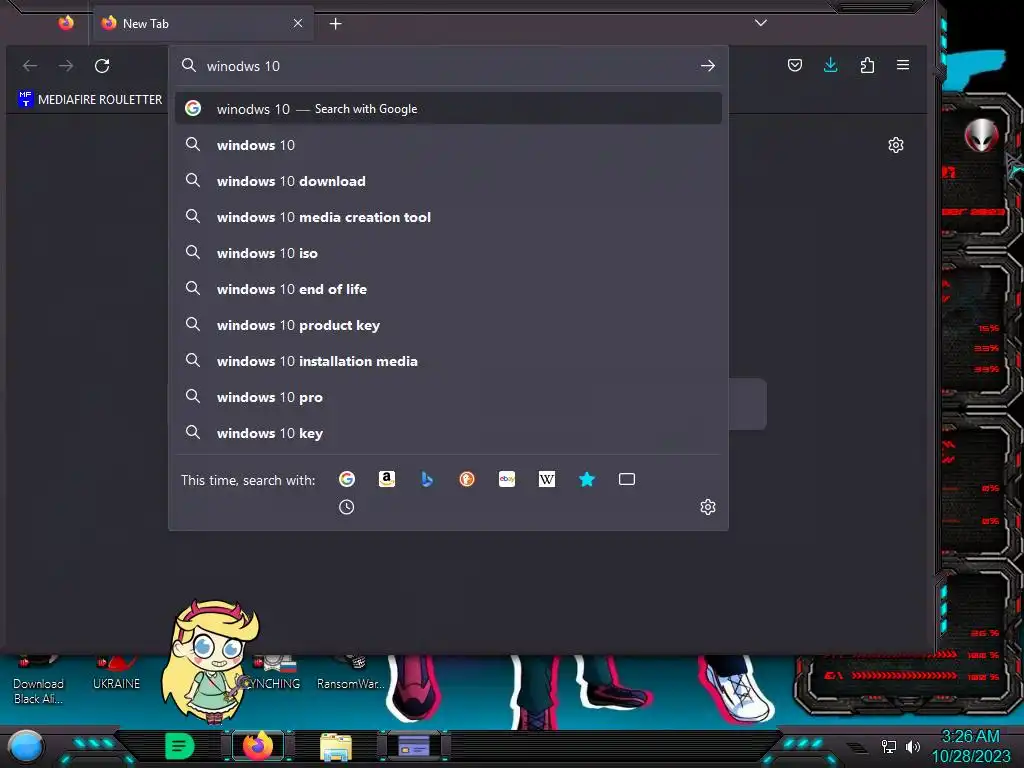The width and height of the screenshot is (1024, 768).
Task: Select suggestion 'windows 10 installation media'
Action: pos(448,360)
